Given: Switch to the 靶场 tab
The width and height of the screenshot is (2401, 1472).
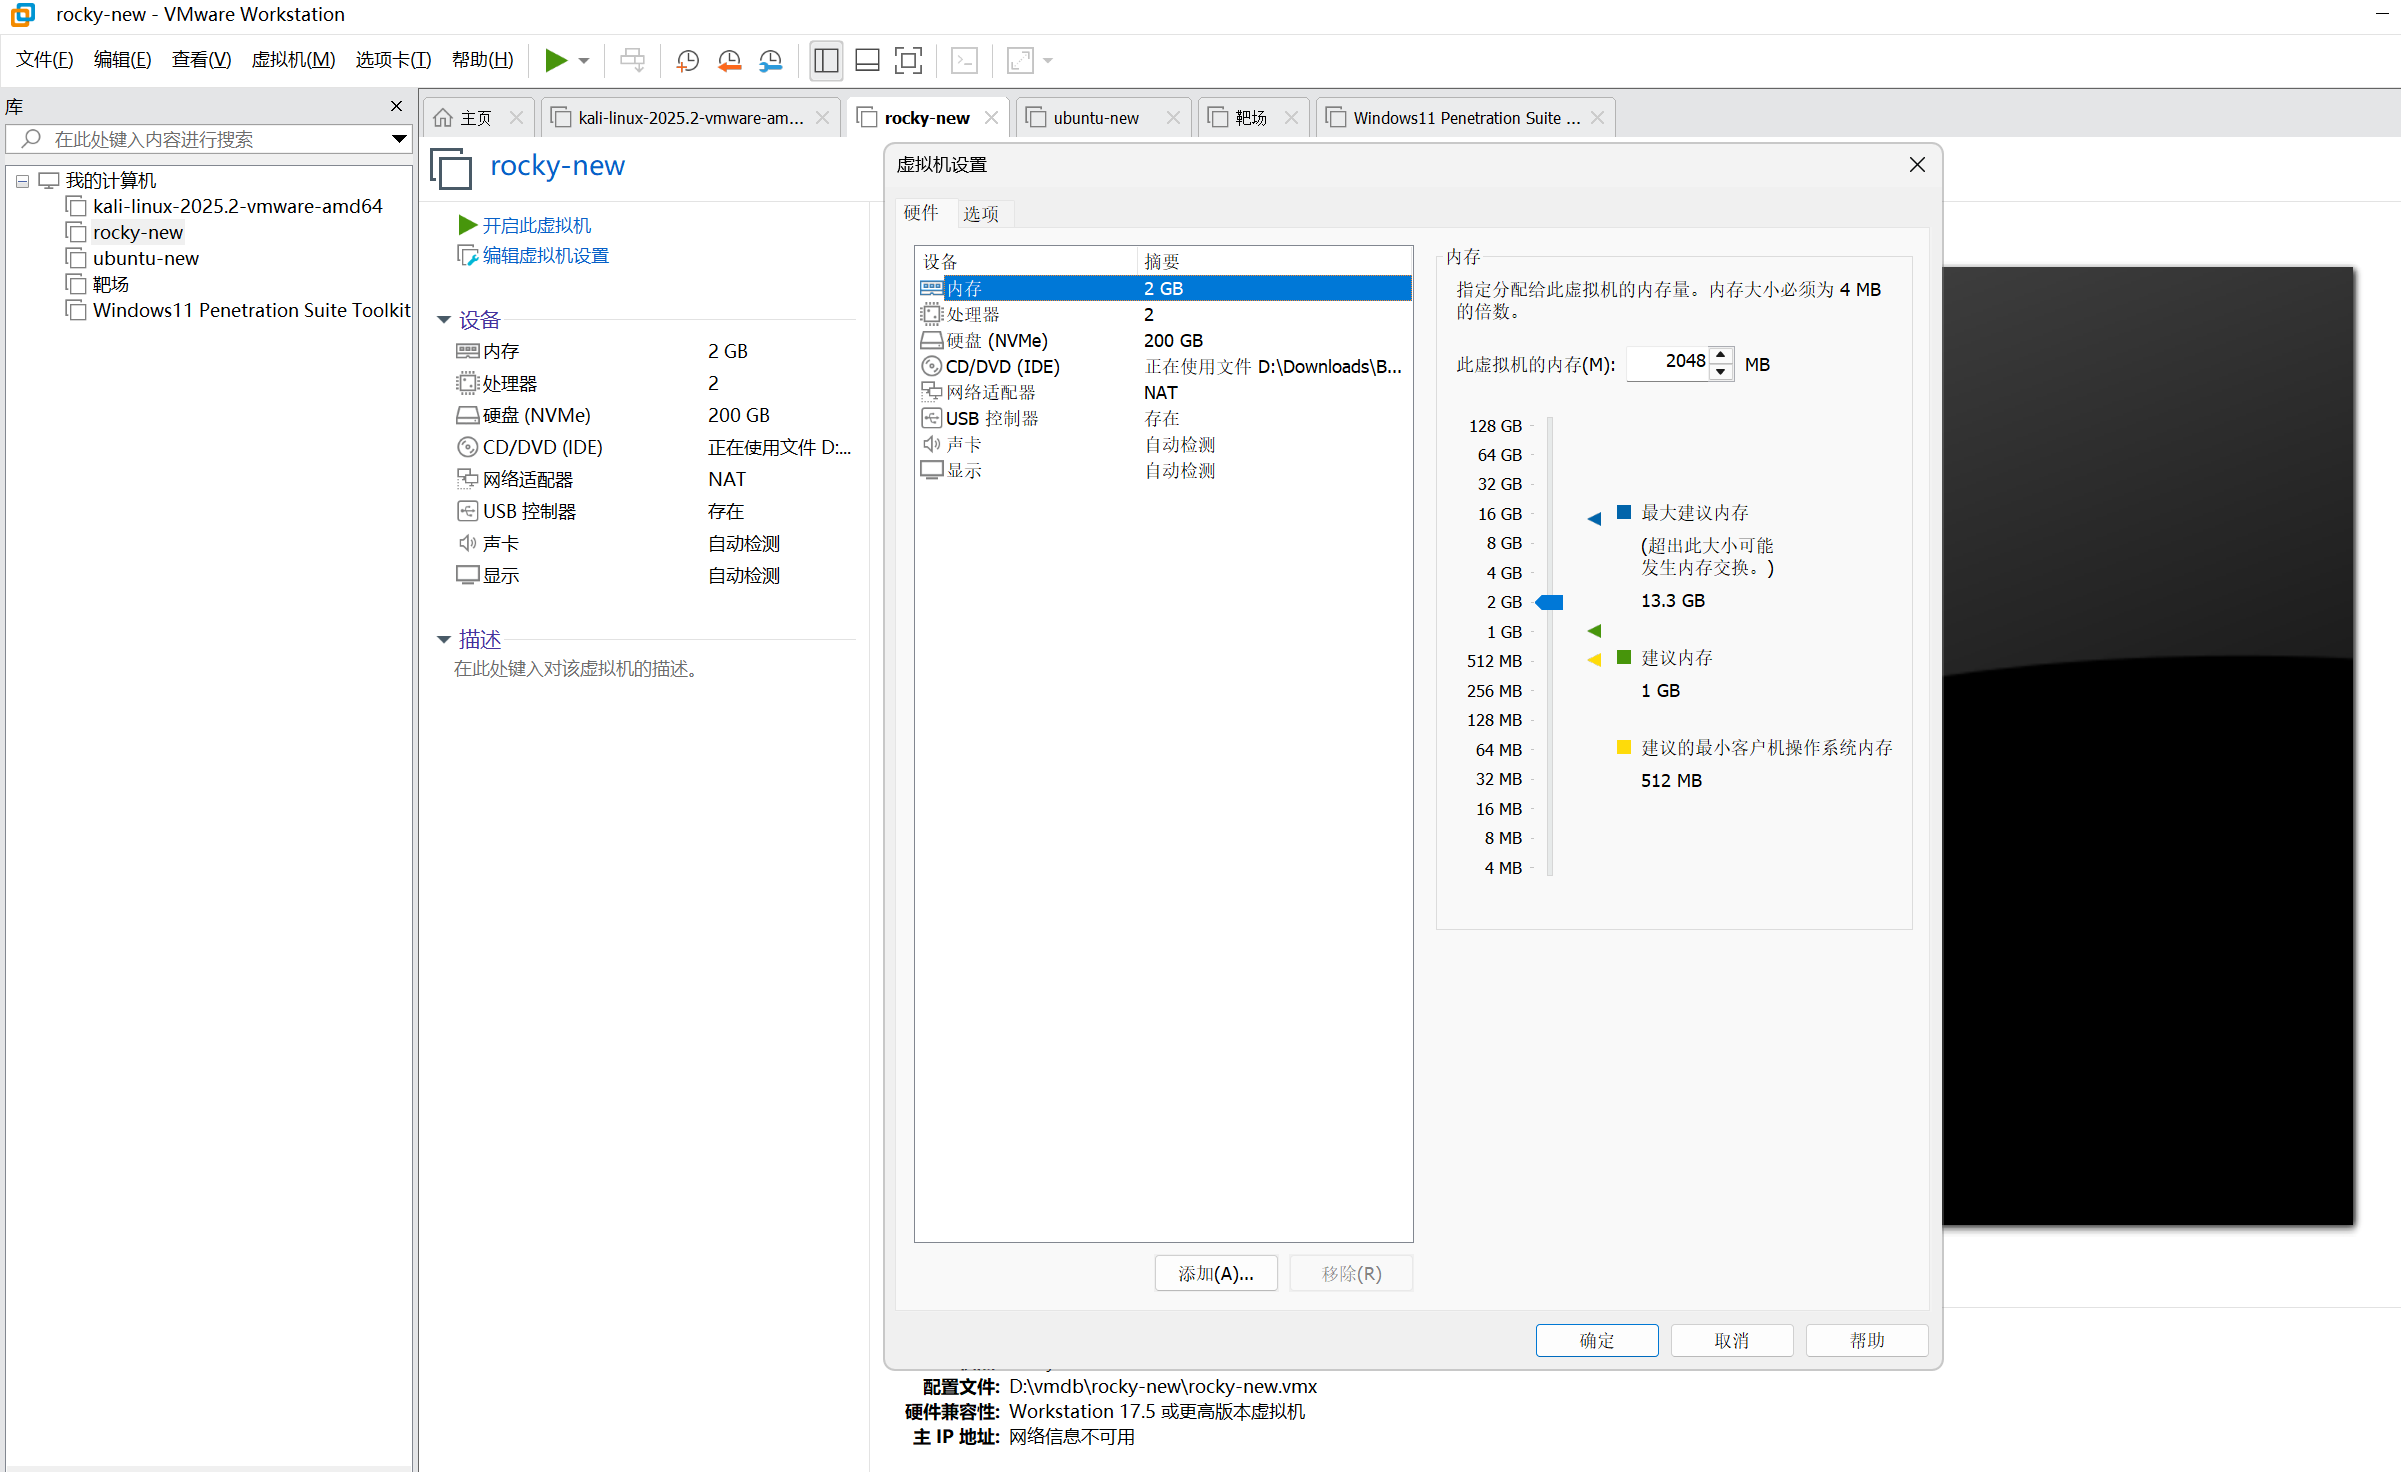Looking at the screenshot, I should click(1250, 118).
